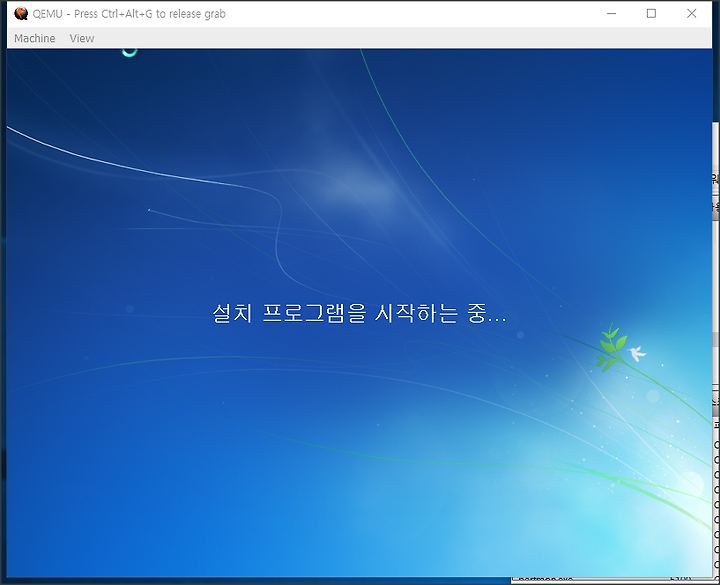Screen dimensions: 720x585
Task: Open the Machine menu
Action: coord(34,38)
